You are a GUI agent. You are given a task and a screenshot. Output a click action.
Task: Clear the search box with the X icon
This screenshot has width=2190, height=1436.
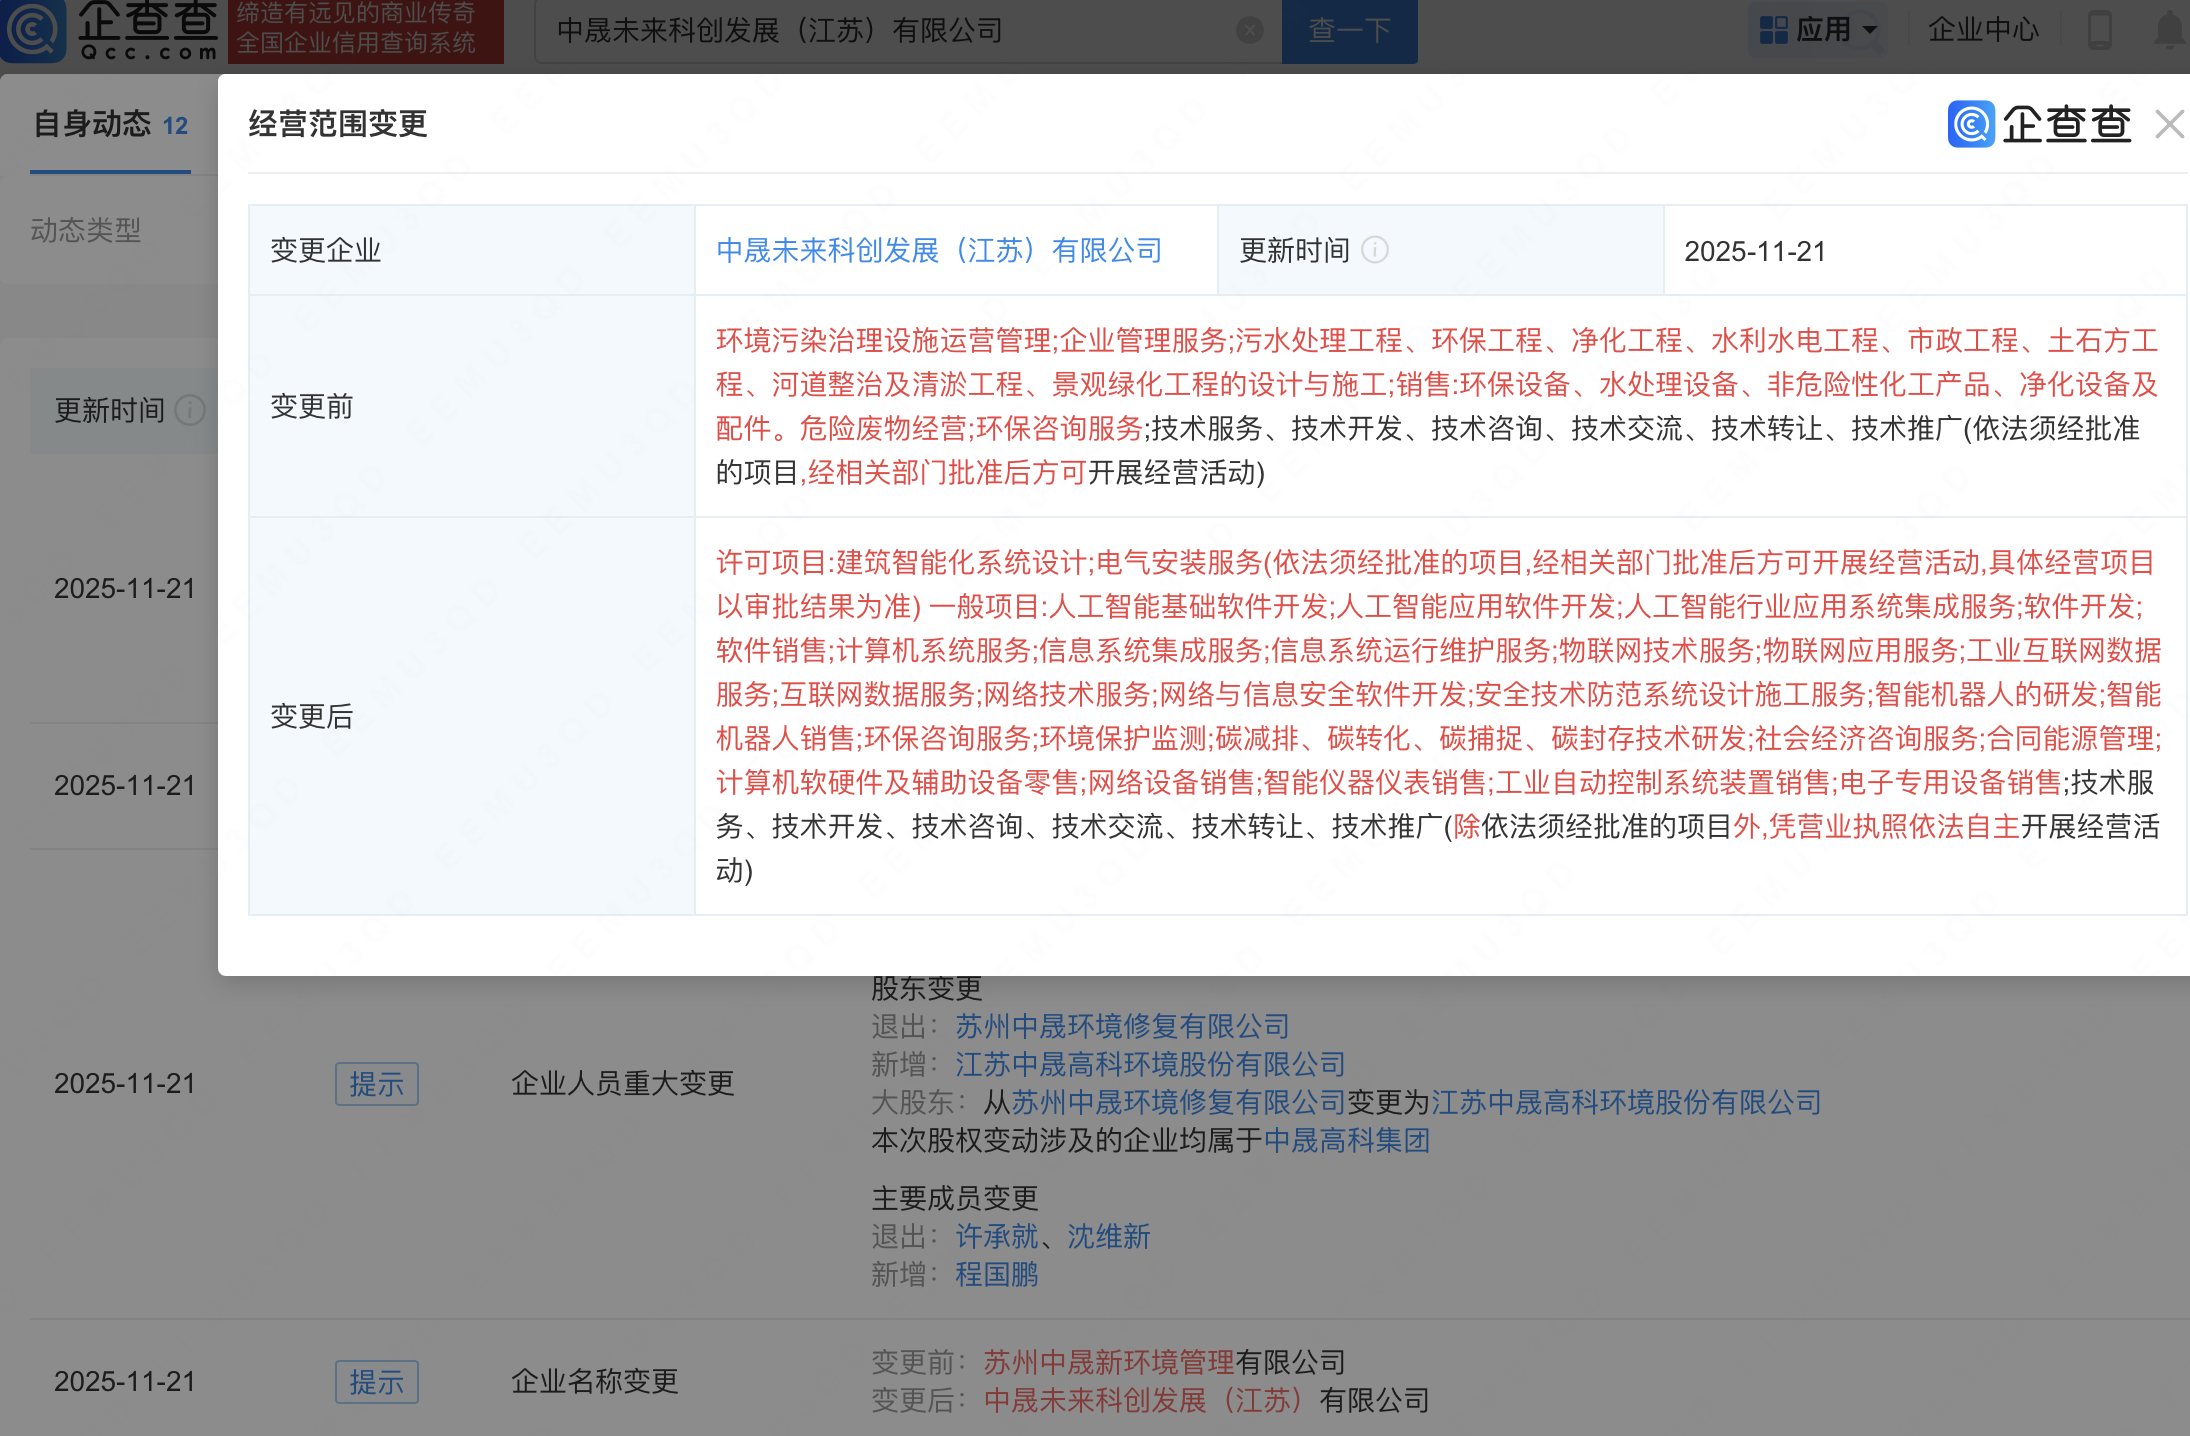[x=1249, y=31]
